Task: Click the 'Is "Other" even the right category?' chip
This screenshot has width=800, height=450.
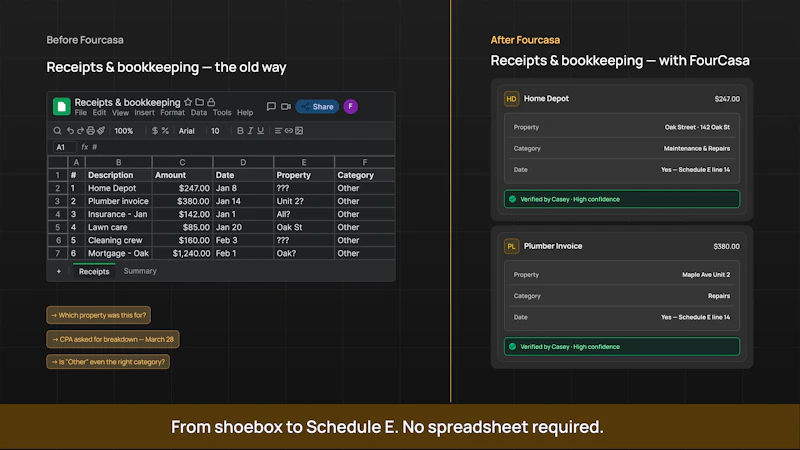Action: 108,362
